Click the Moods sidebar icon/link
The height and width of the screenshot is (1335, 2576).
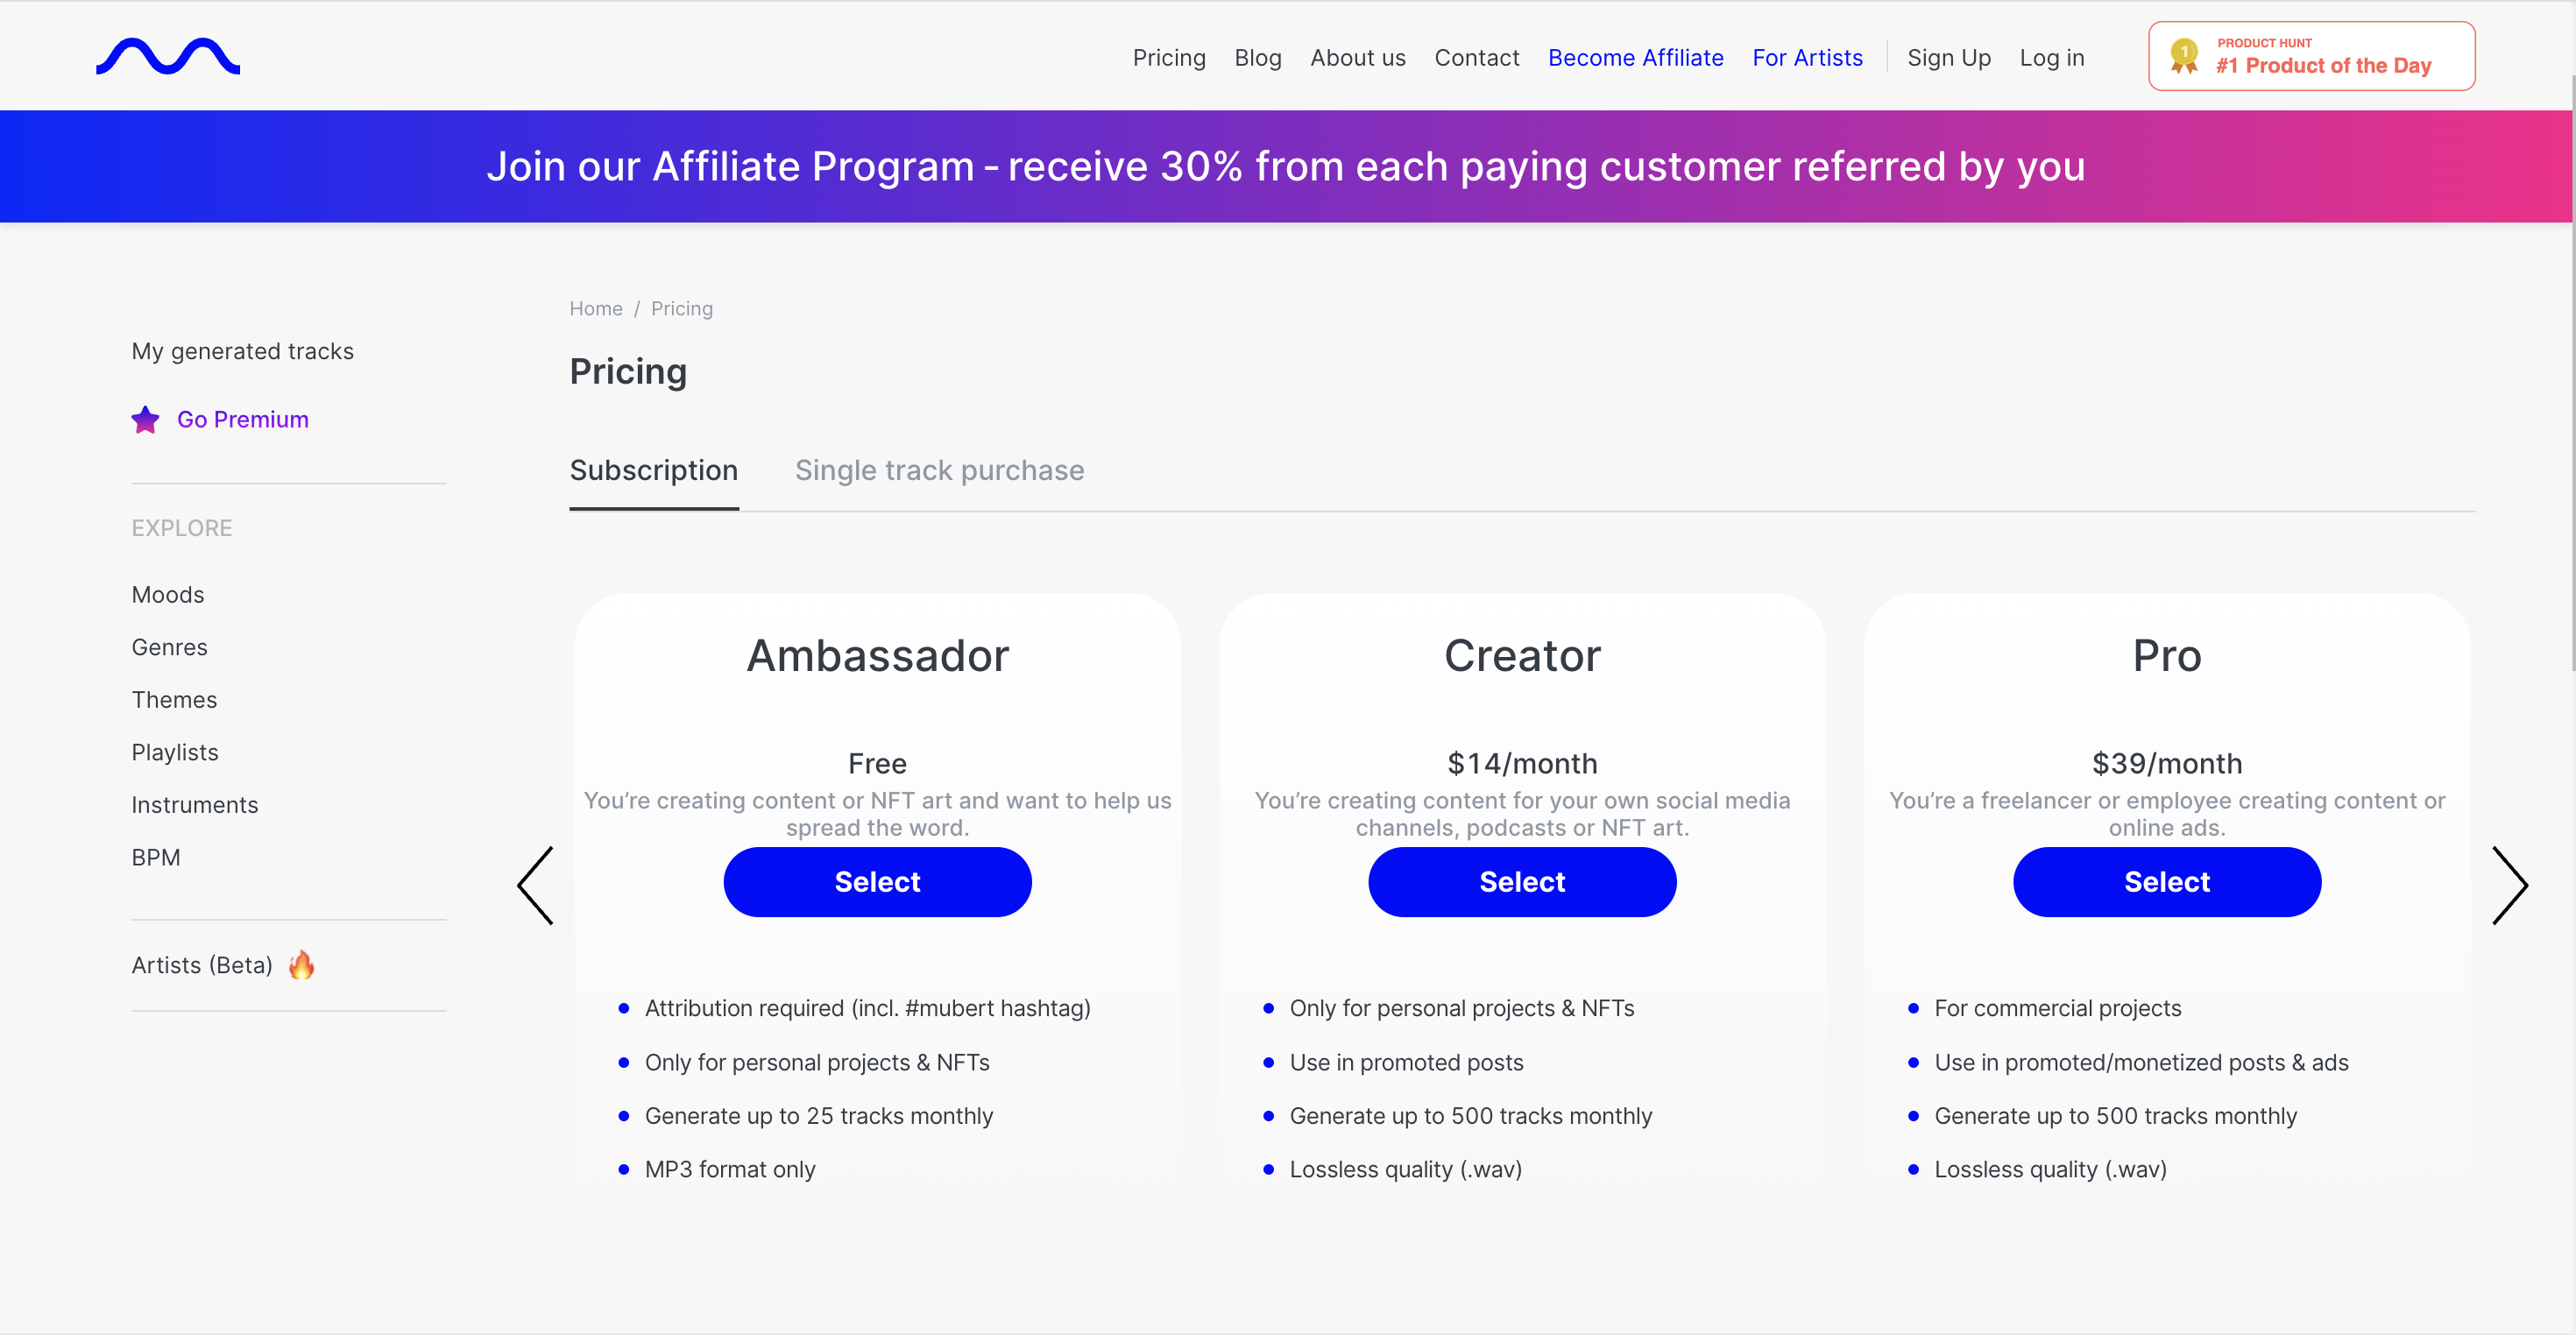click(168, 592)
